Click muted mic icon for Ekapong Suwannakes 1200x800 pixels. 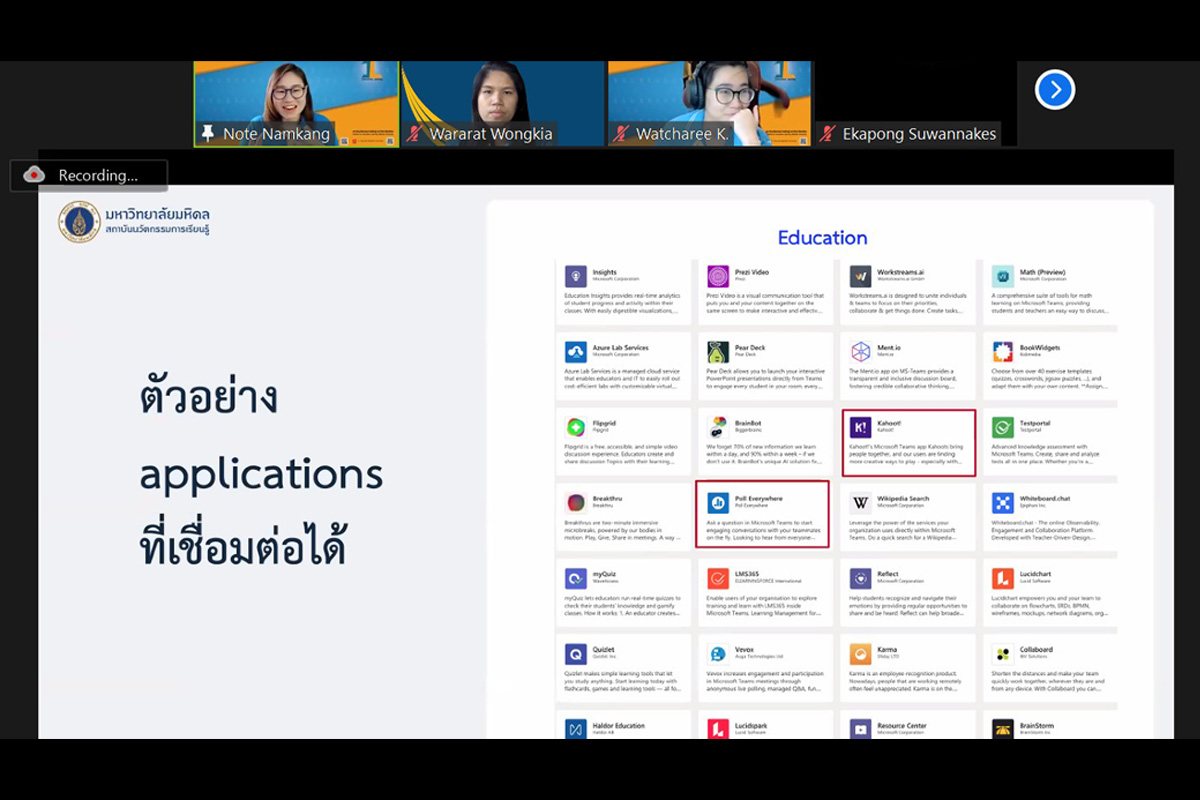(x=828, y=134)
